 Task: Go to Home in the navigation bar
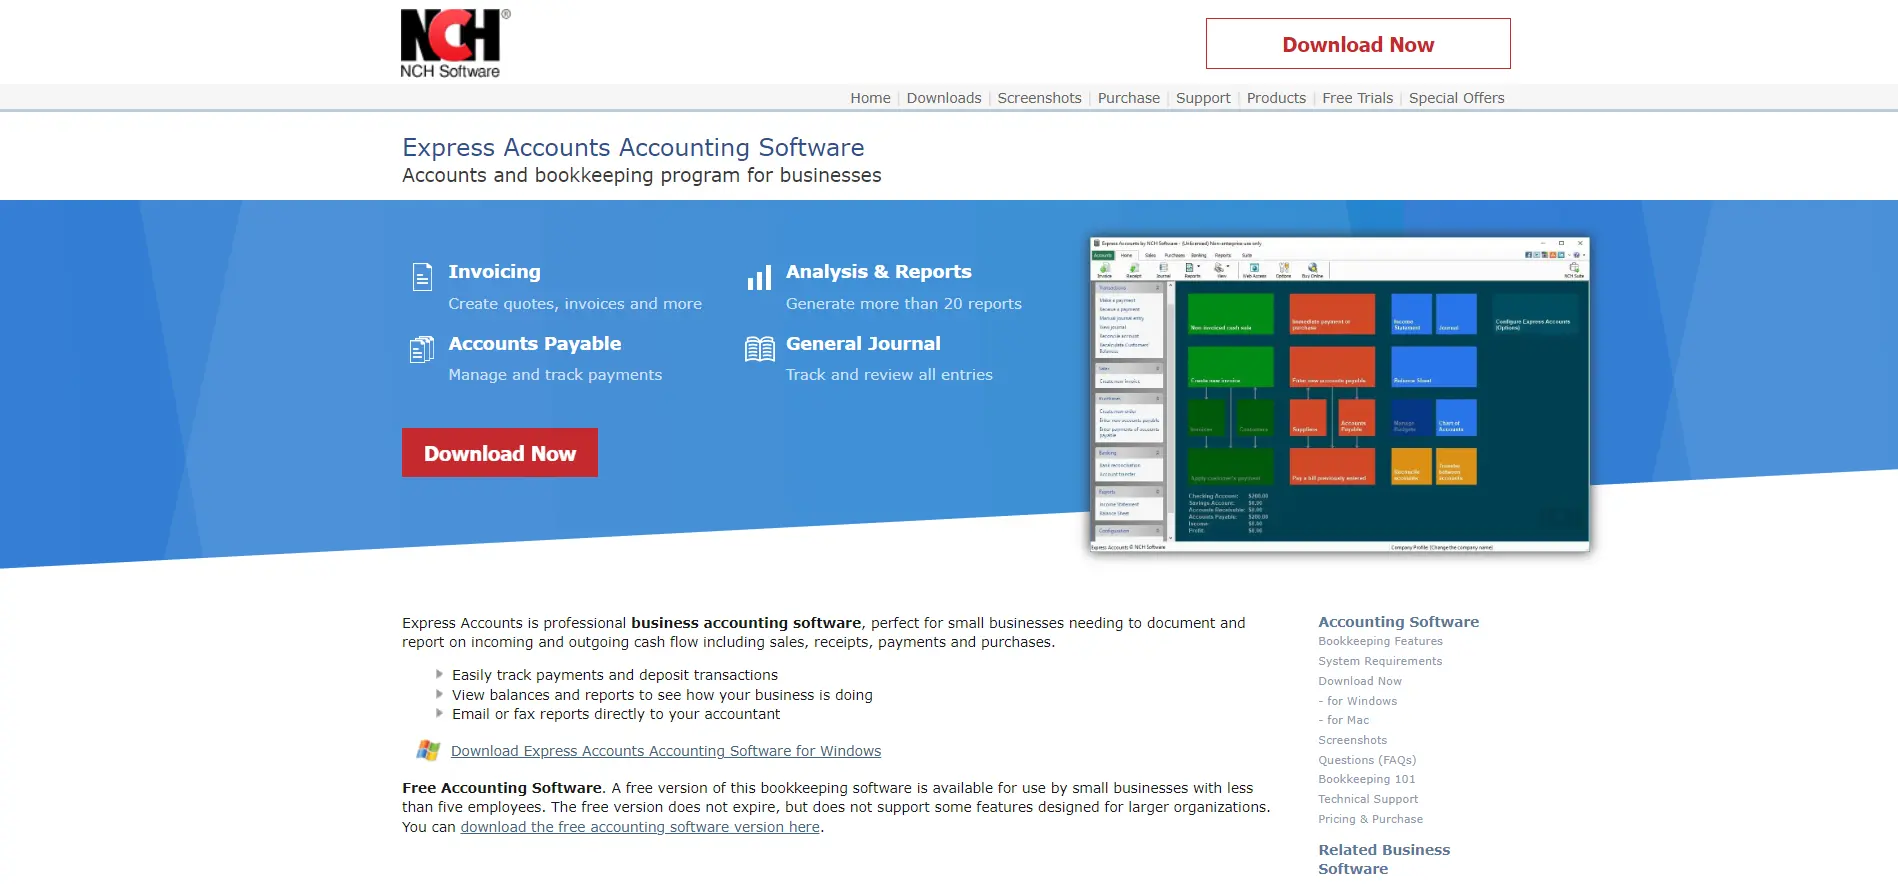pyautogui.click(x=870, y=98)
